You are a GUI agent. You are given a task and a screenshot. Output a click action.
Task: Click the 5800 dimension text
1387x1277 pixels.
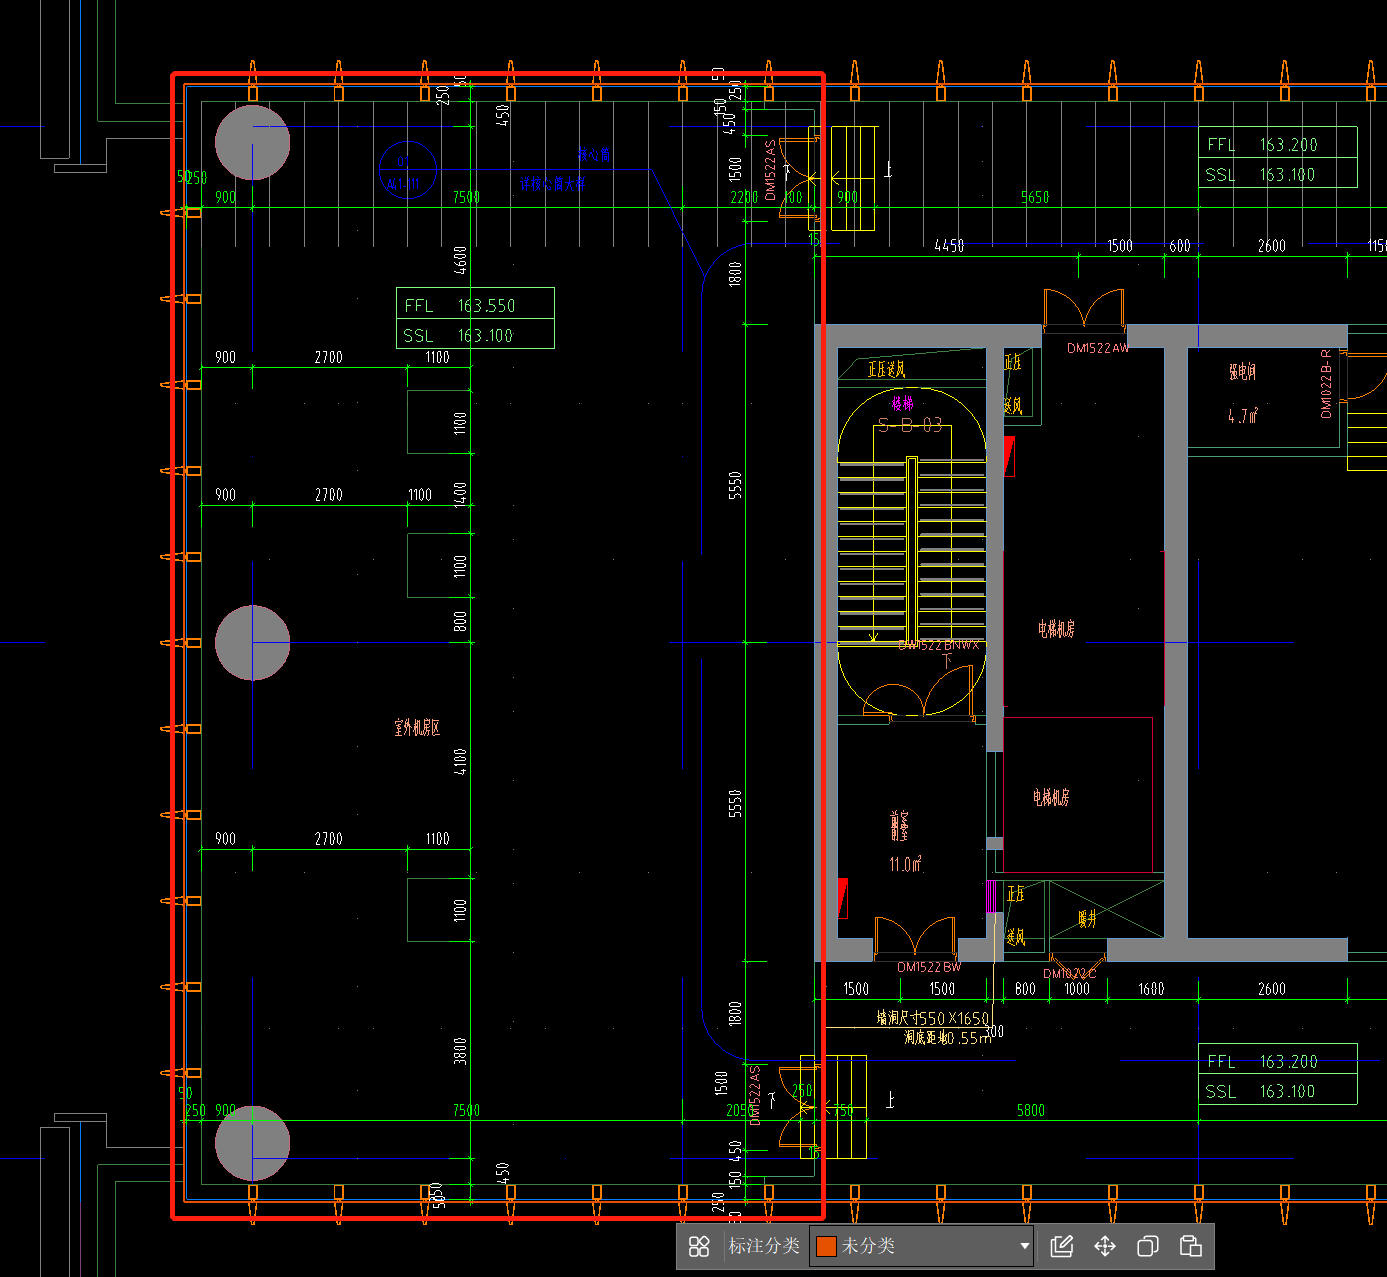tap(1031, 1110)
